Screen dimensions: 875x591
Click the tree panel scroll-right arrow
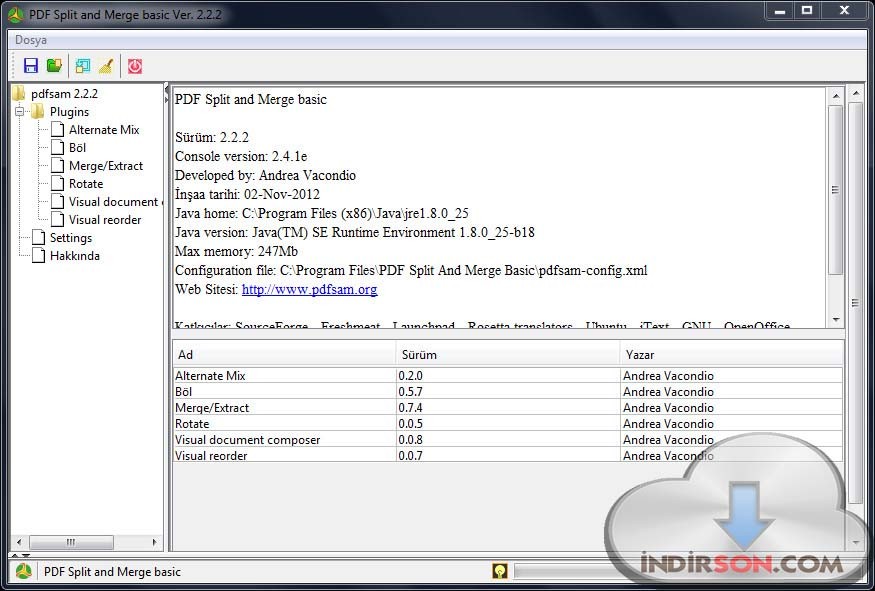pyautogui.click(x=155, y=542)
